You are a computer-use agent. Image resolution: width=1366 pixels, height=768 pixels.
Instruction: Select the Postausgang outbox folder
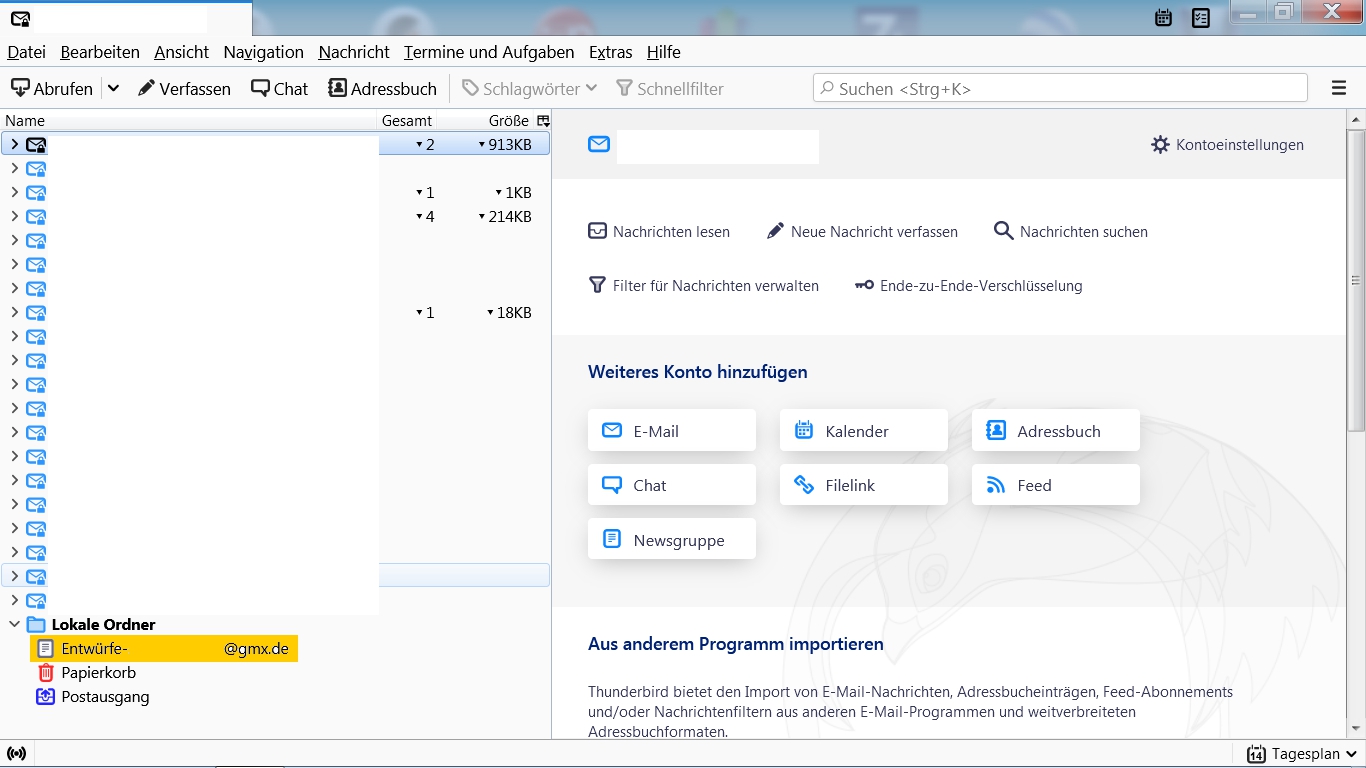(x=105, y=696)
